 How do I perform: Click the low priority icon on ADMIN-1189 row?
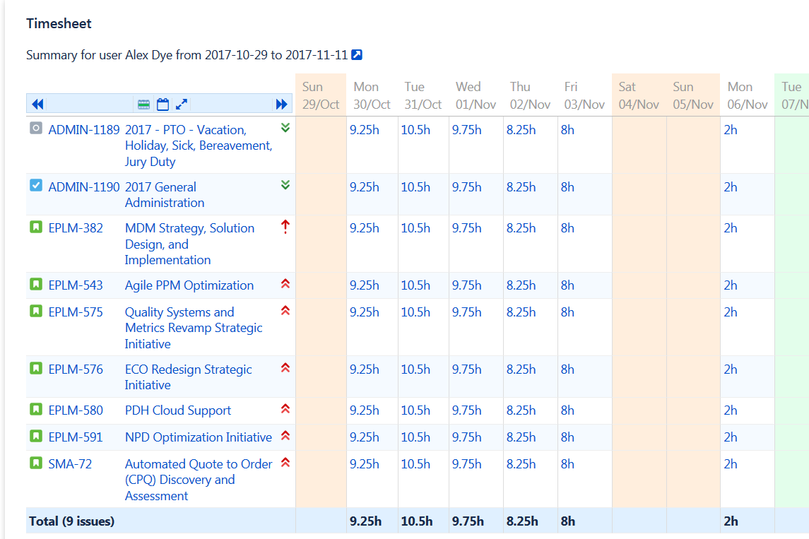(285, 128)
